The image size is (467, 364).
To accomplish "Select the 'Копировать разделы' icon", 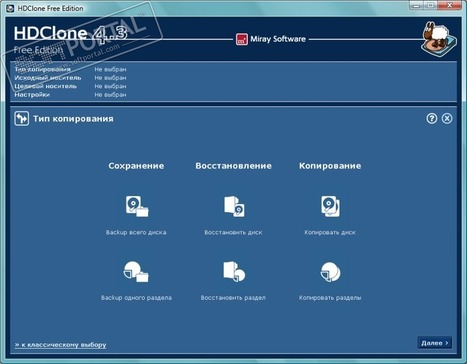I will click(330, 272).
